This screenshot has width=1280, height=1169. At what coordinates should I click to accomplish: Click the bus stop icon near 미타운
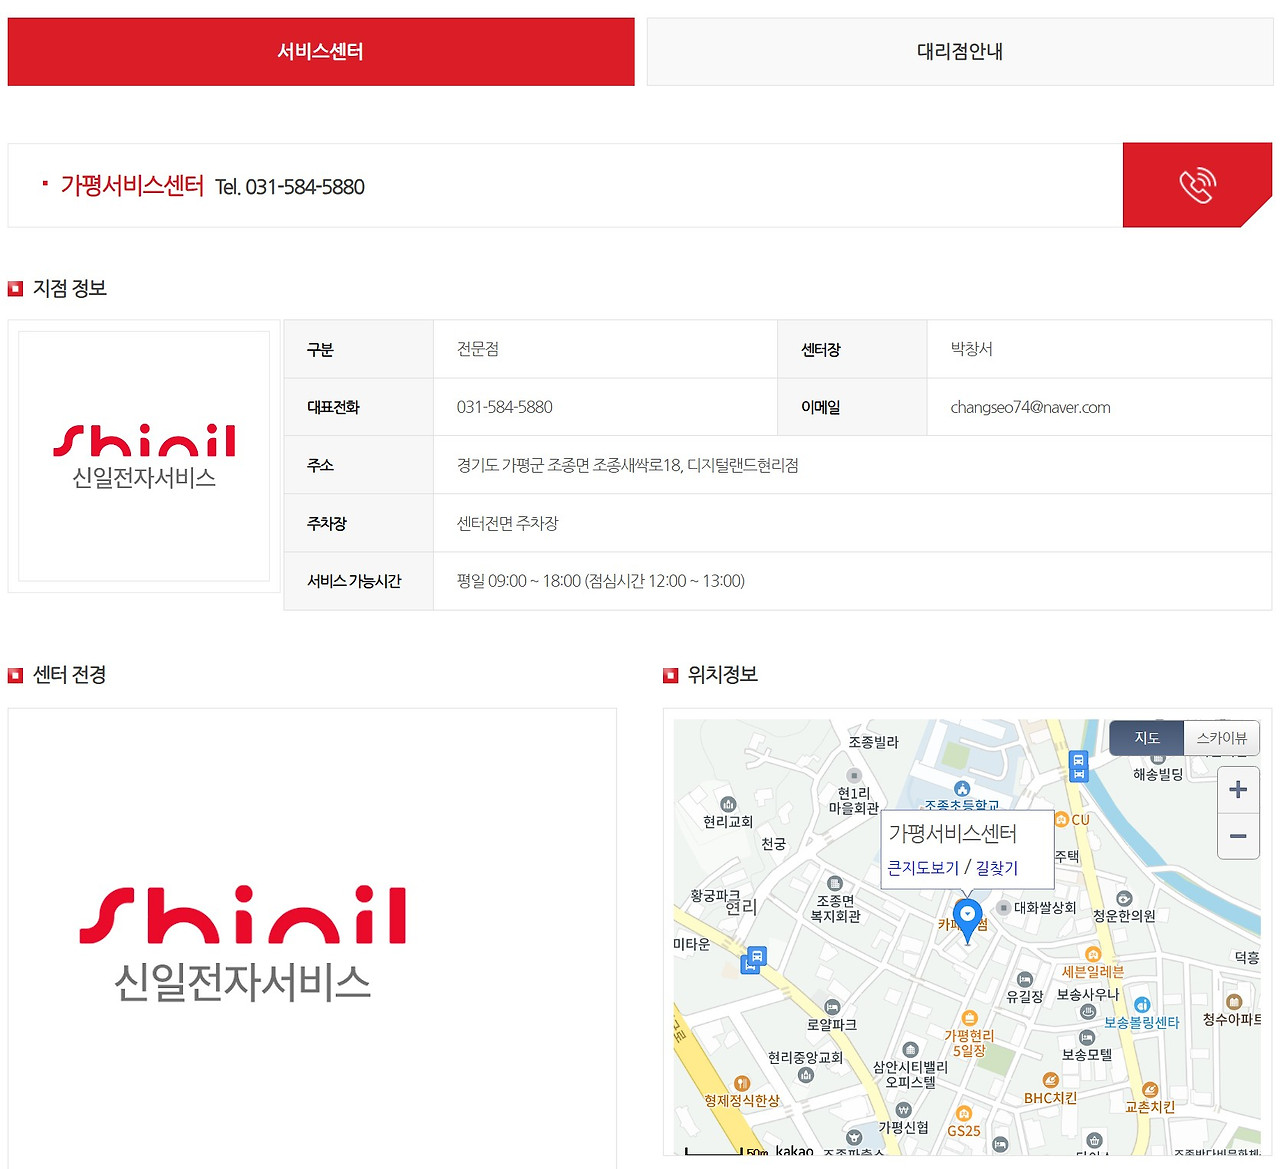pyautogui.click(x=754, y=960)
